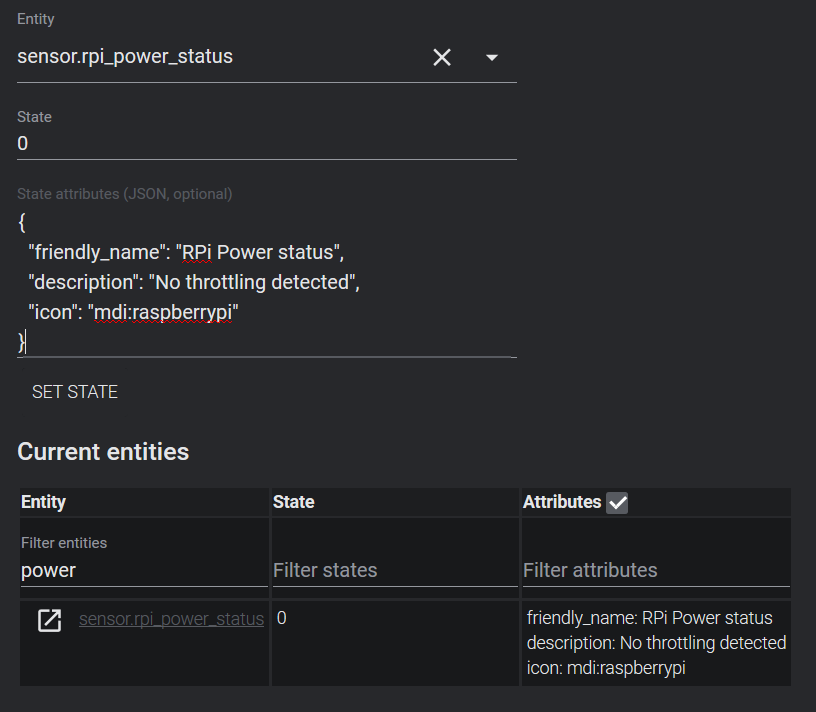Select the Filter attributes input
This screenshot has height=712, width=816.
pos(655,570)
